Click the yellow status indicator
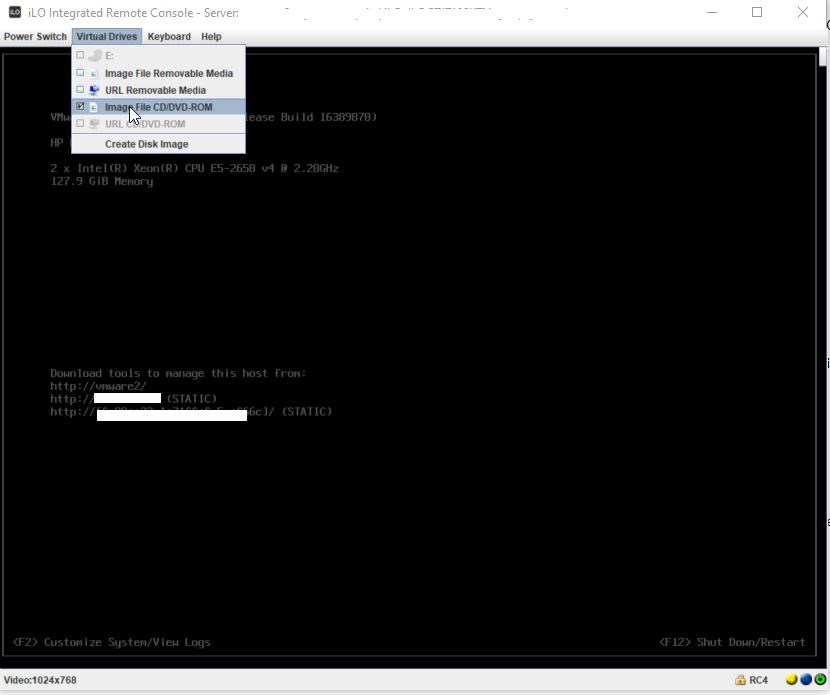830x695 pixels. pyautogui.click(x=791, y=679)
